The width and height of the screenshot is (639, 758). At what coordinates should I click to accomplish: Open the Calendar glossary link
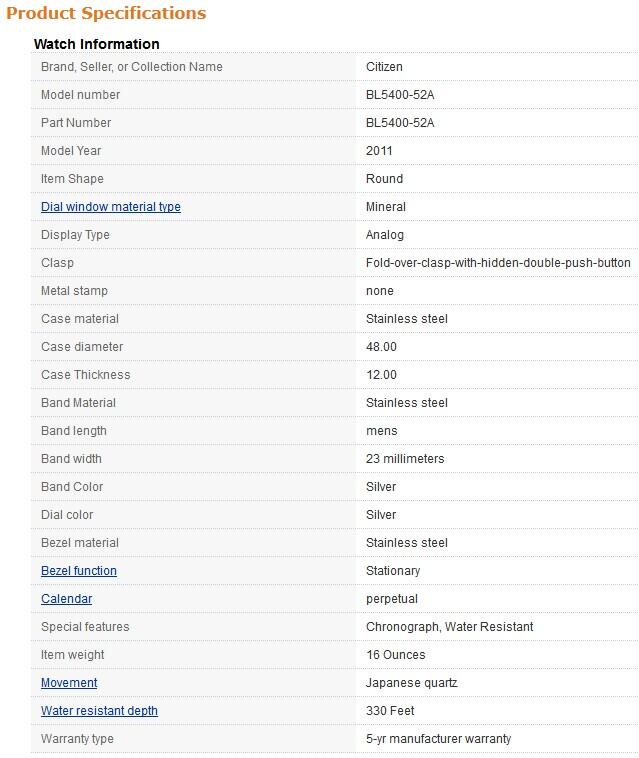(x=66, y=599)
